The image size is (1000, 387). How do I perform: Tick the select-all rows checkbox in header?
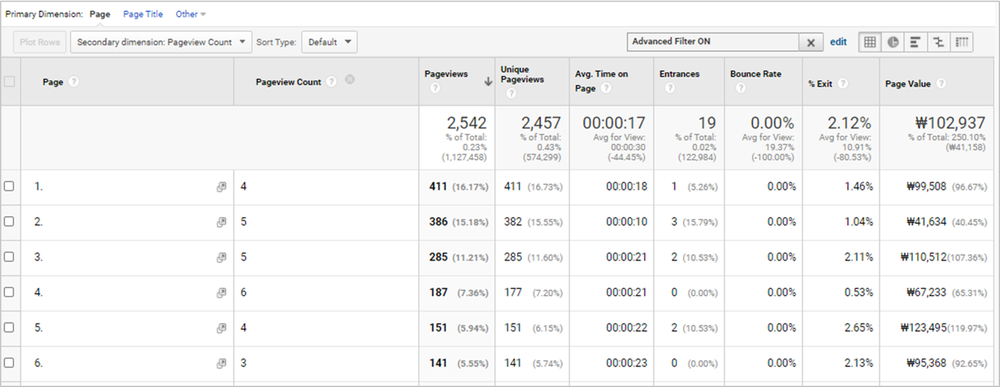coord(9,82)
